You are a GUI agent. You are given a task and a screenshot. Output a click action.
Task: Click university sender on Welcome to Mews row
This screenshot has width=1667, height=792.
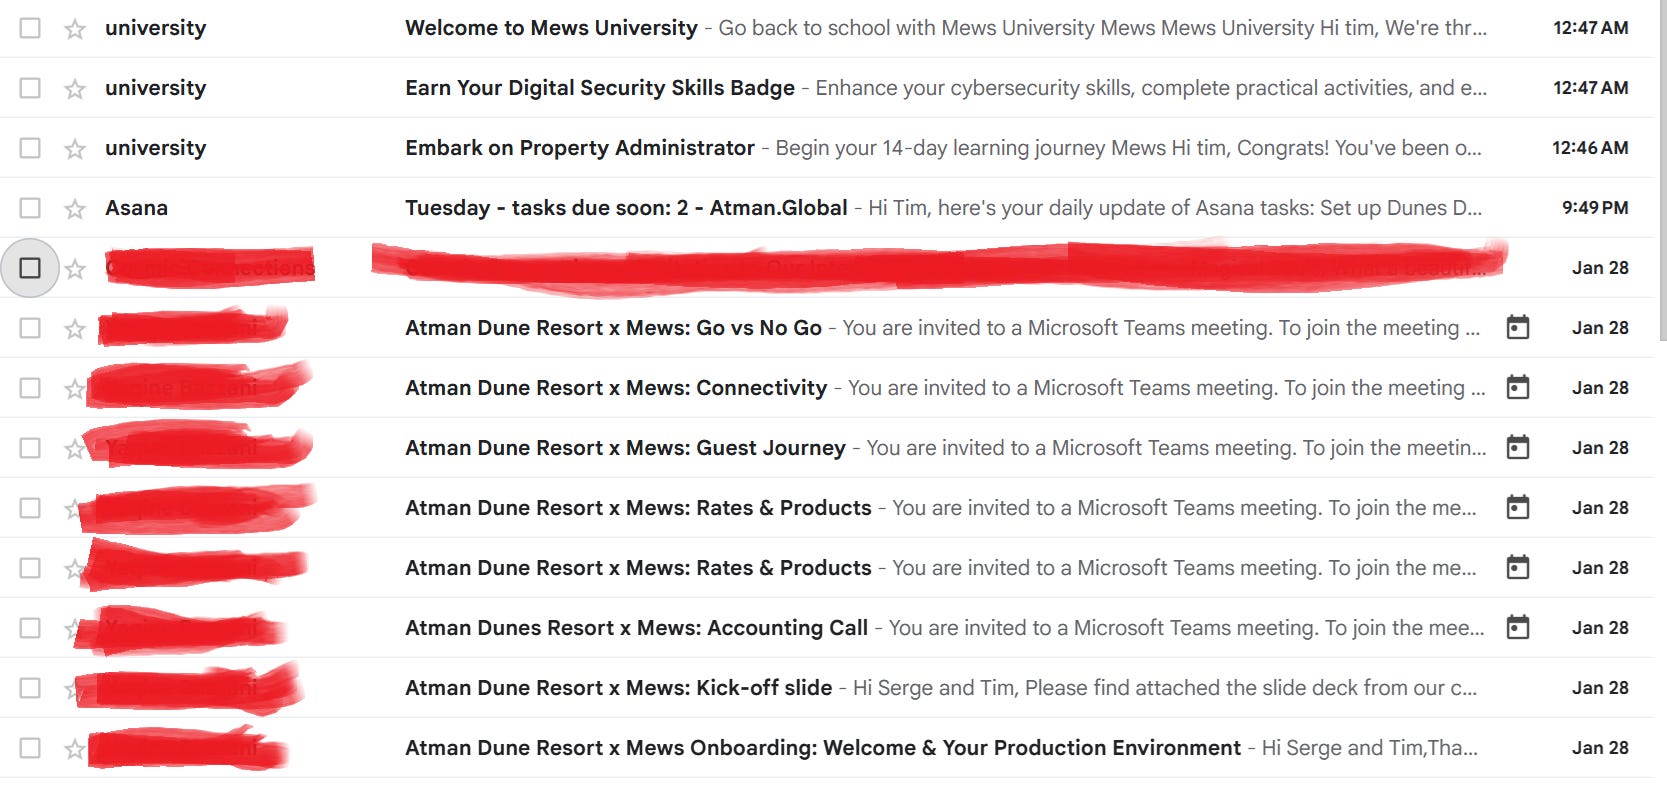pyautogui.click(x=155, y=28)
